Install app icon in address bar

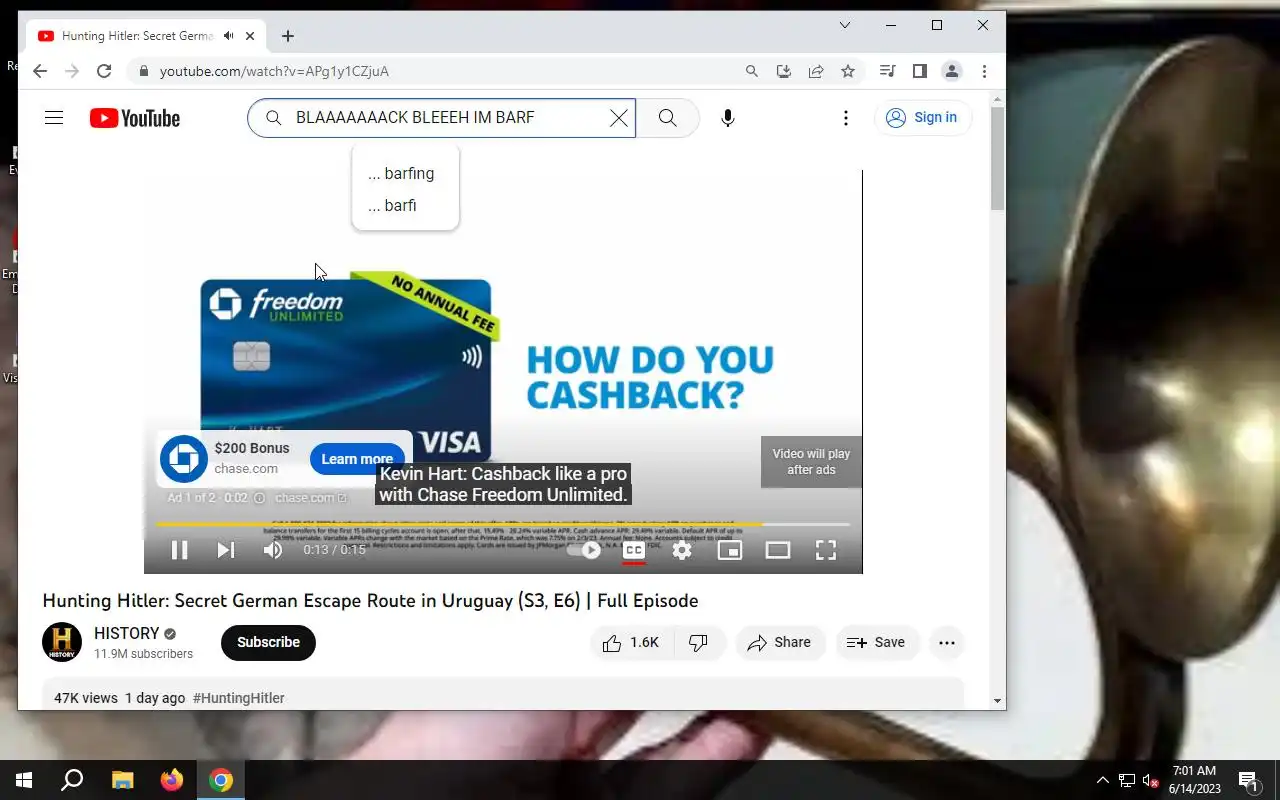(x=784, y=71)
